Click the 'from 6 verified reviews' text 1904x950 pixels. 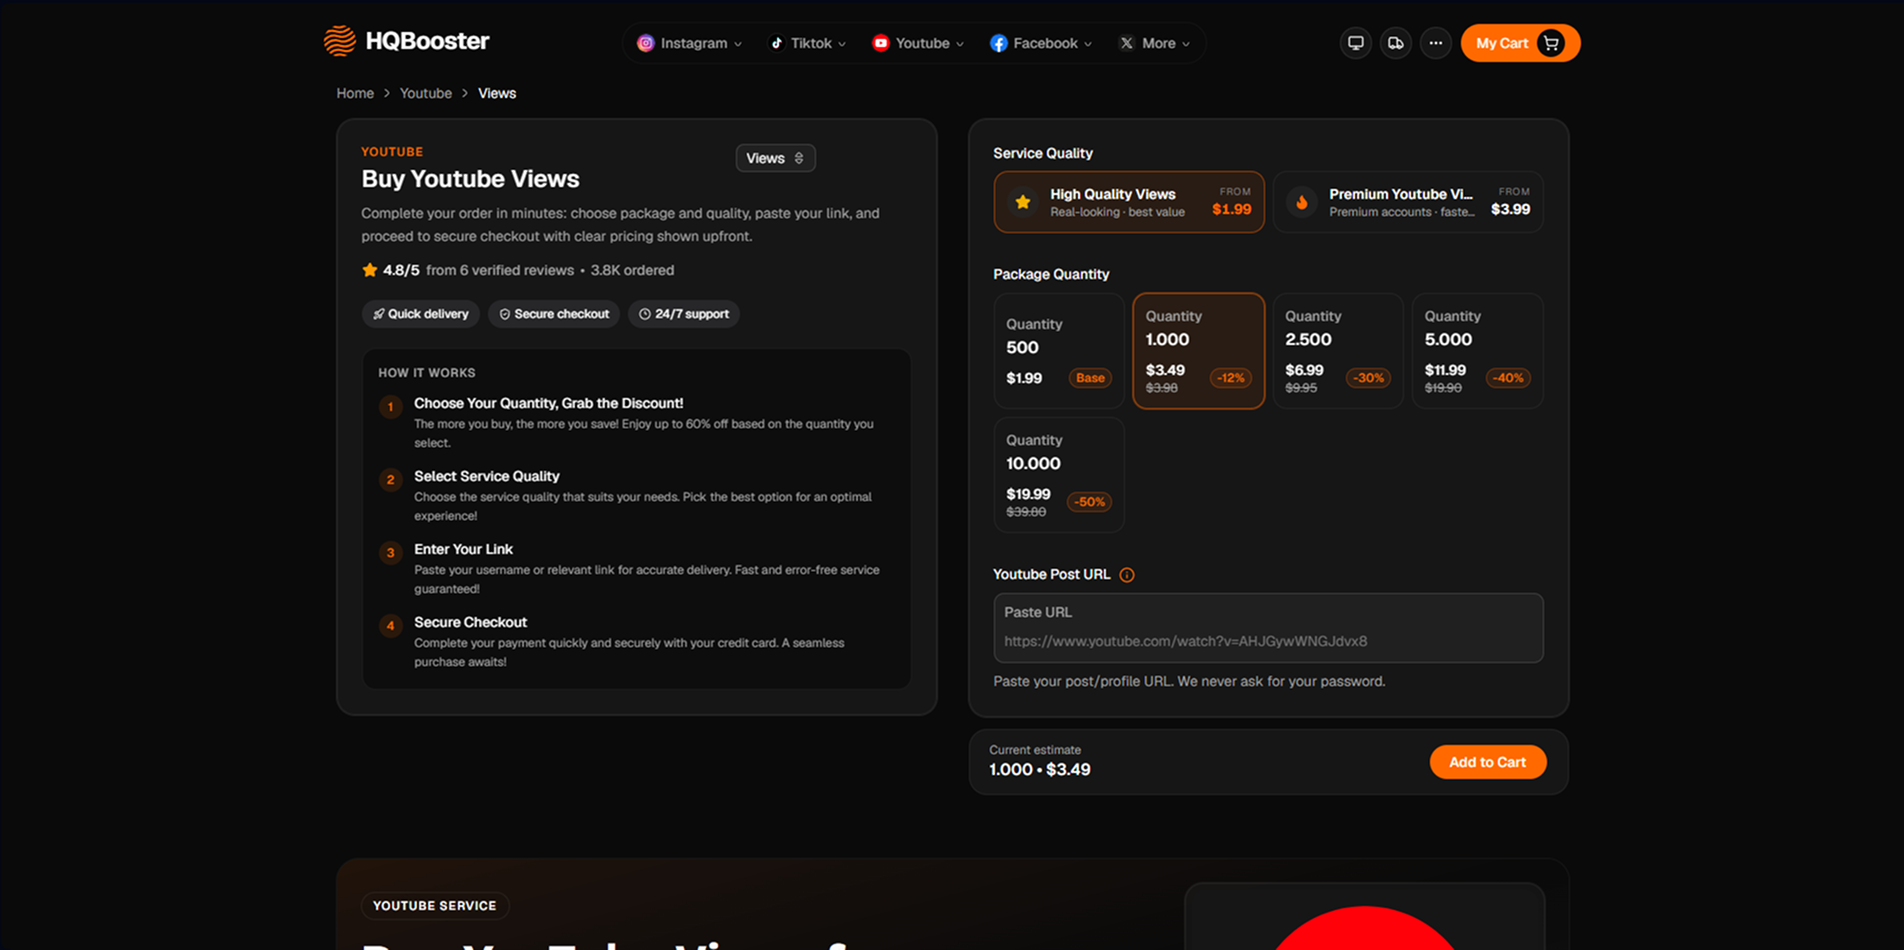(500, 270)
